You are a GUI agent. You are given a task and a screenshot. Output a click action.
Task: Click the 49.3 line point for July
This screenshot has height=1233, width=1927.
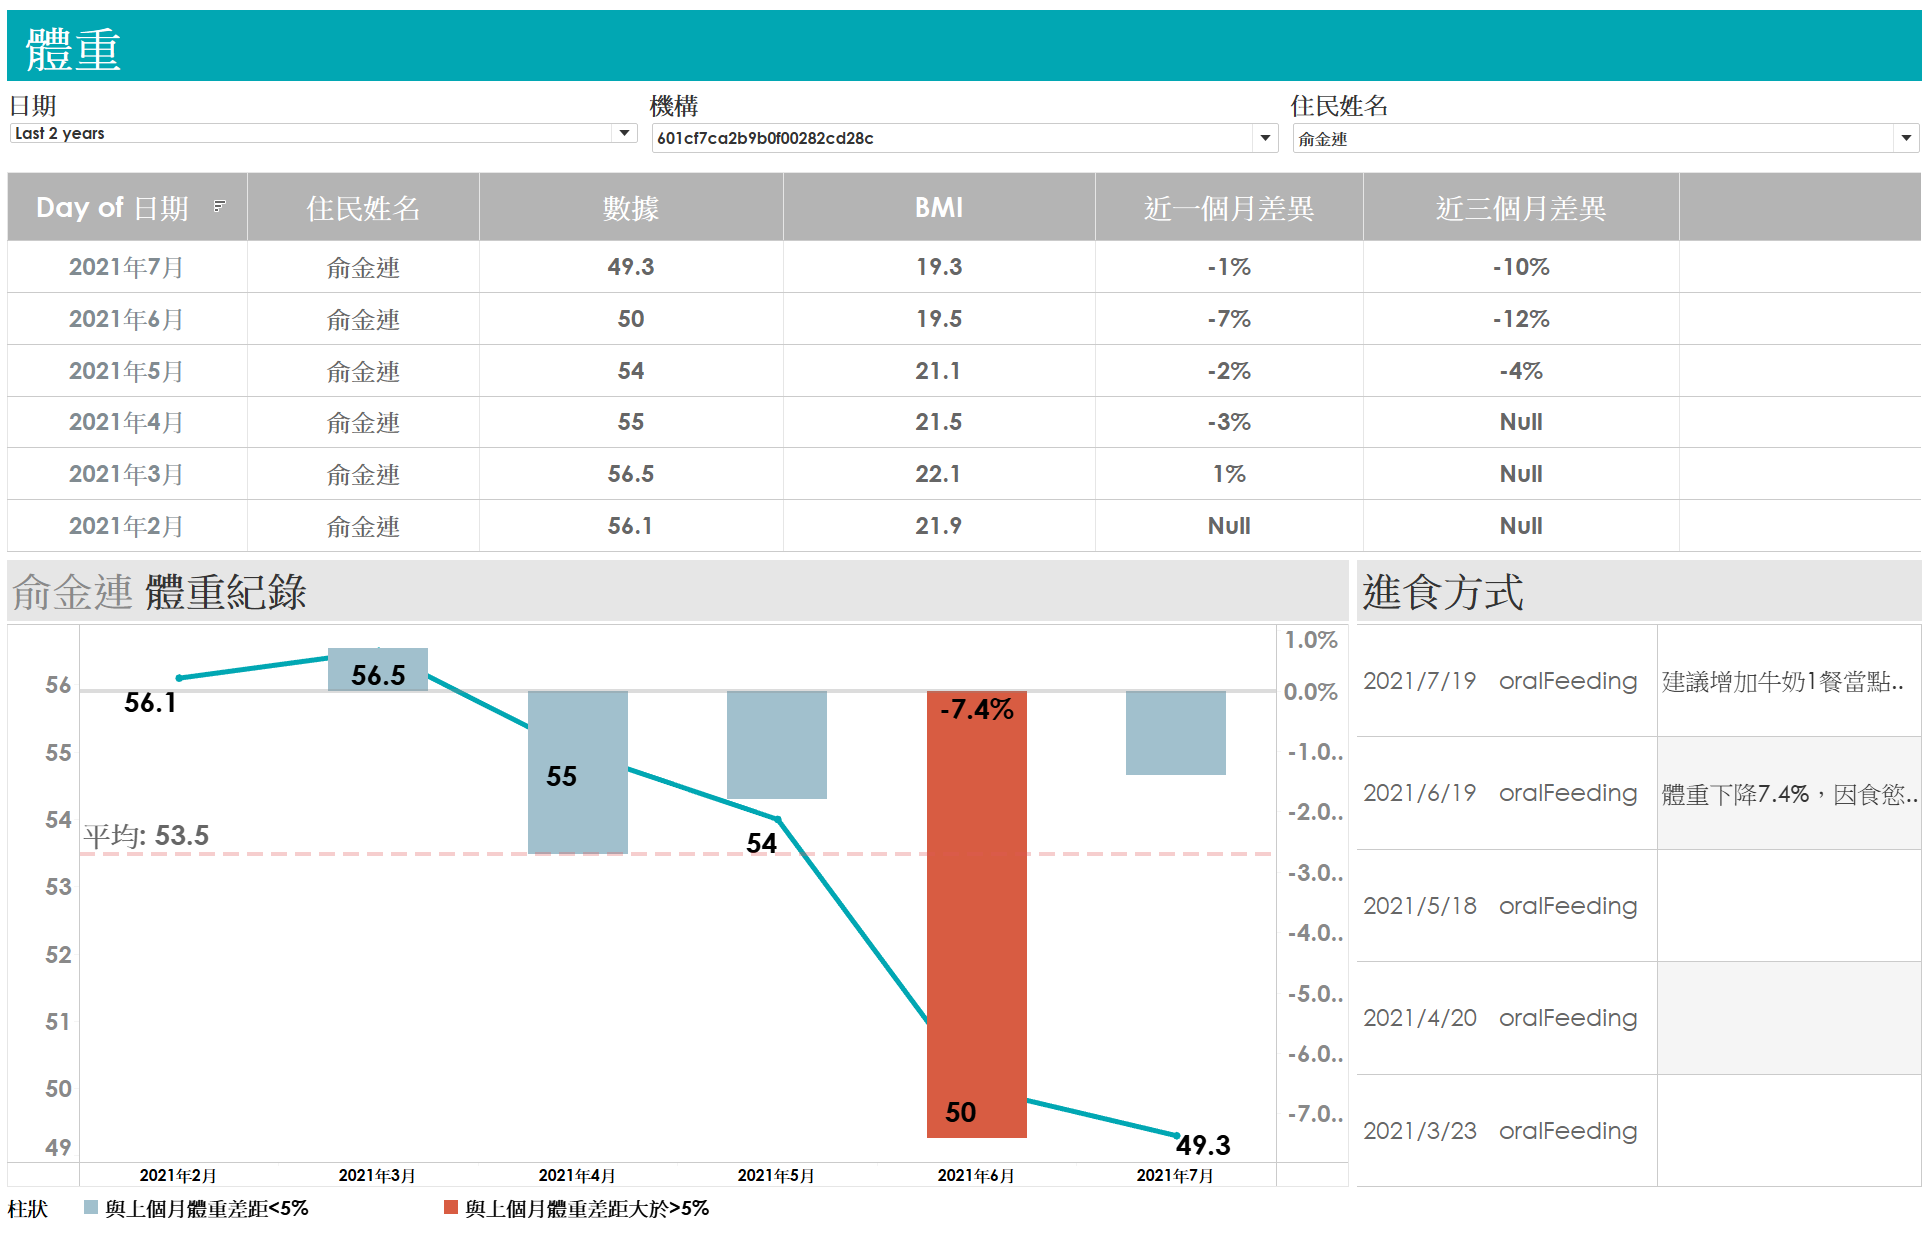coord(1177,1135)
